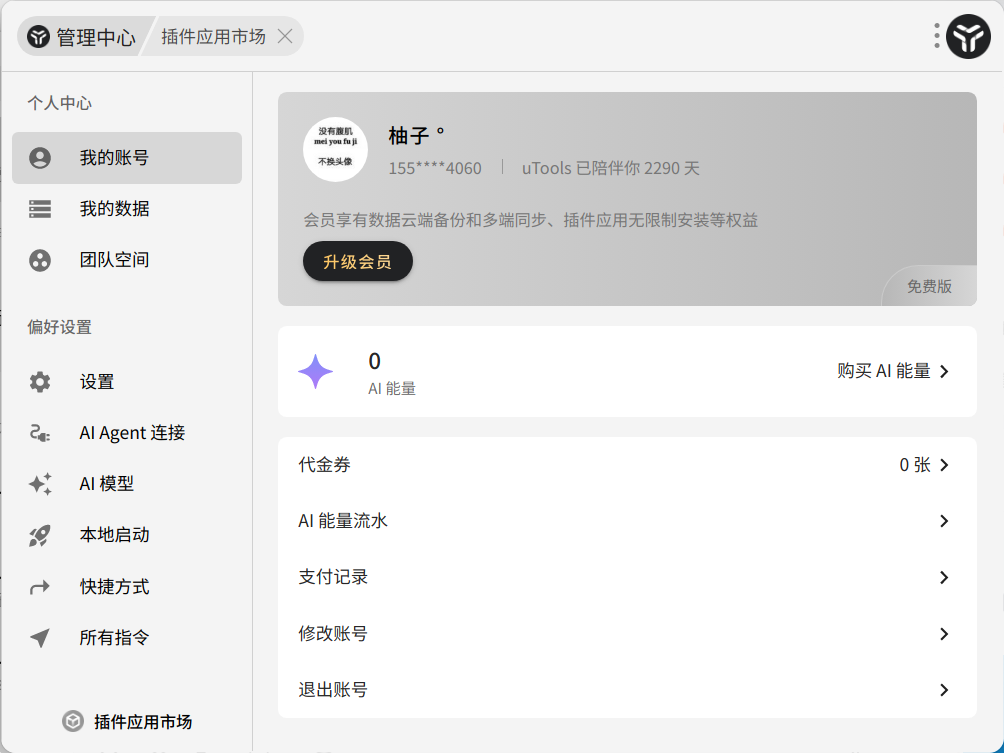Click the uTools 已陪伴你 2290 天 text
This screenshot has height=753, width=1004.
pos(610,168)
